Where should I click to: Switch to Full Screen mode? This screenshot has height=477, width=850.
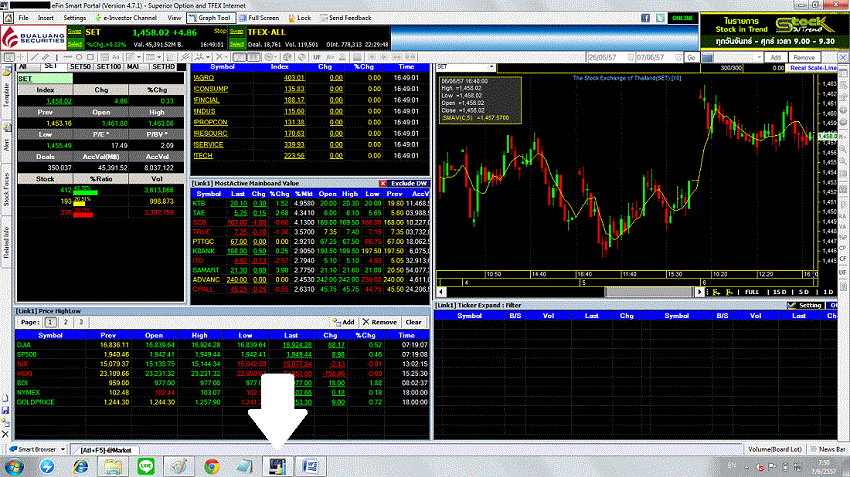tap(259, 18)
